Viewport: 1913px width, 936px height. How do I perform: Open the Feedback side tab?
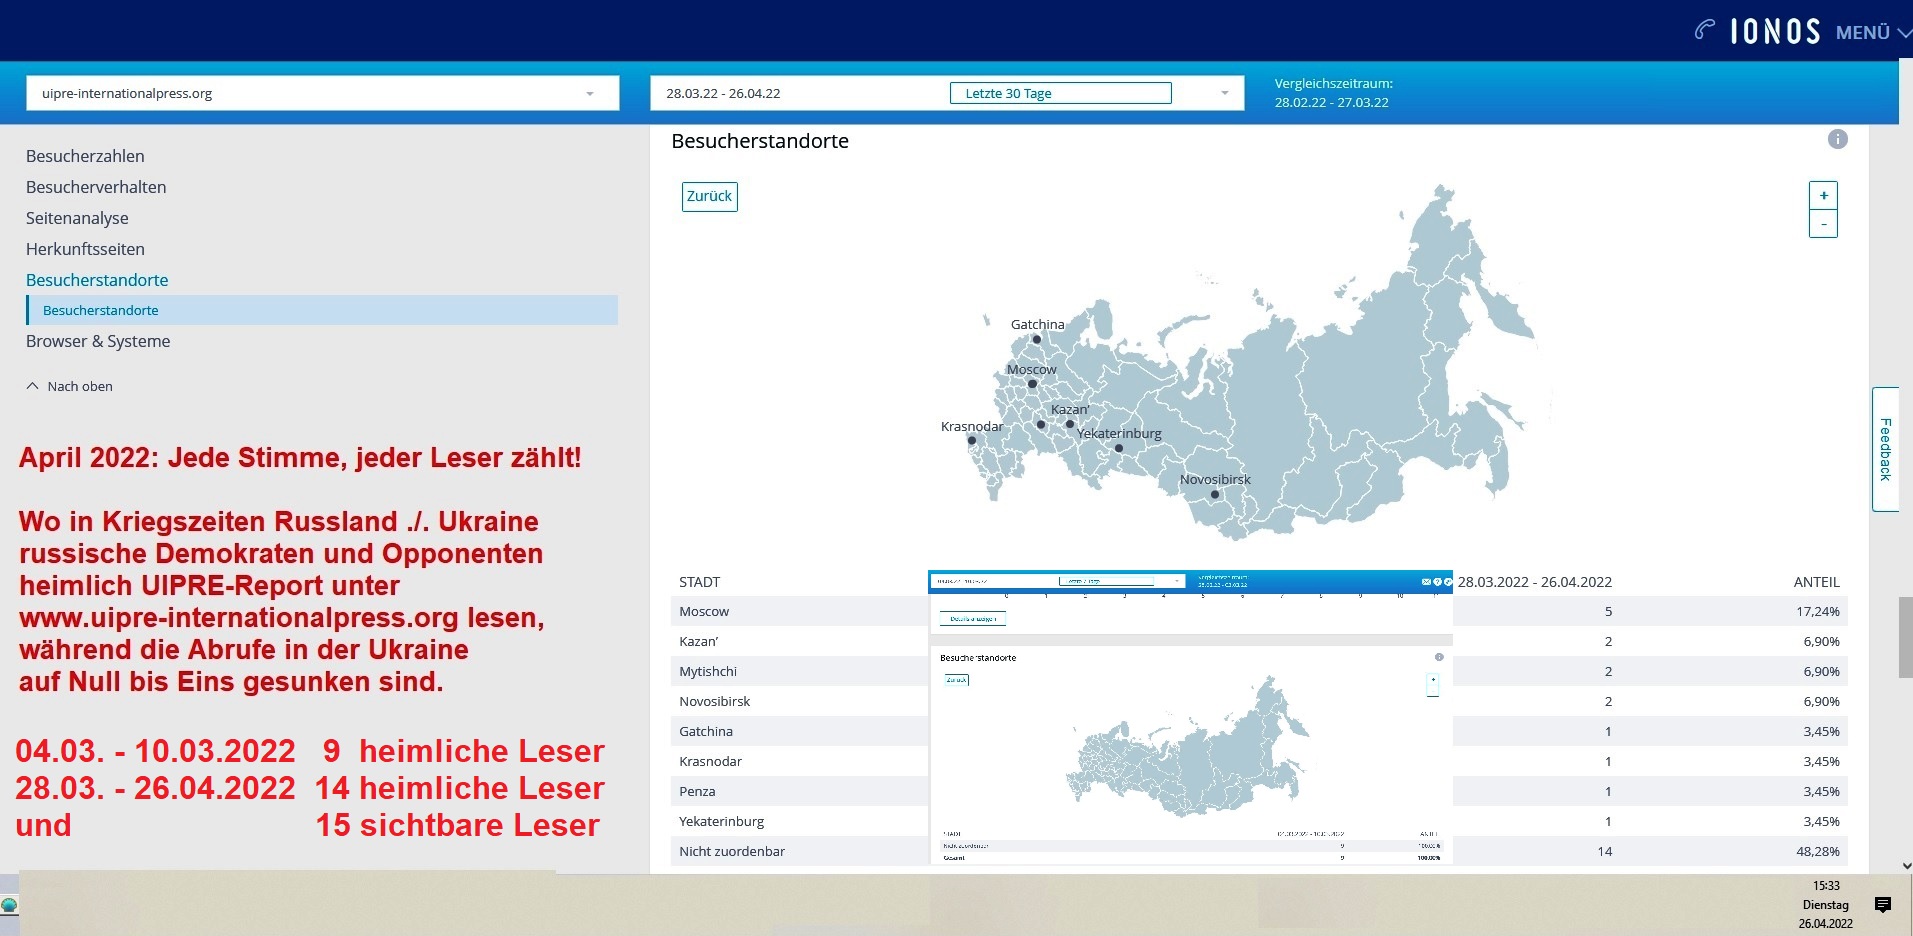pos(1885,450)
